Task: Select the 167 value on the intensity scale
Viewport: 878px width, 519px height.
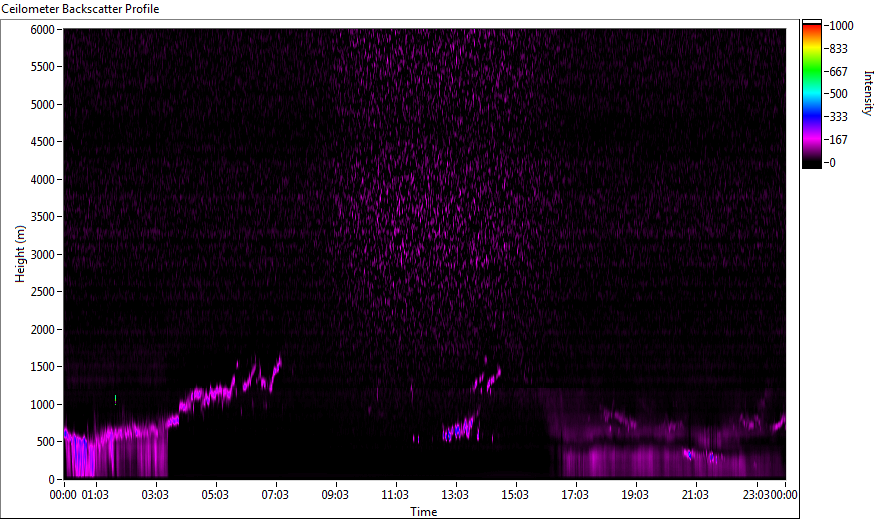Action: point(838,140)
